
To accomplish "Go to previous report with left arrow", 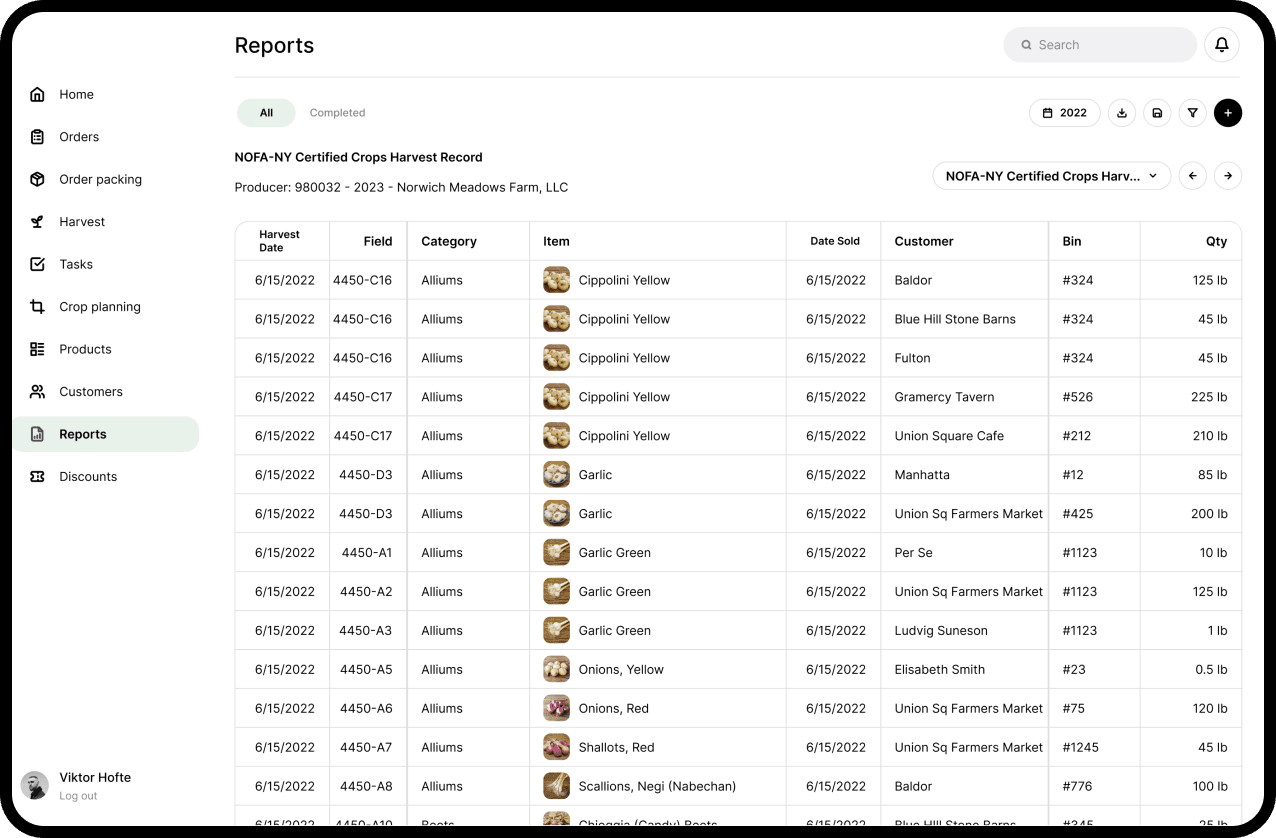I will pos(1192,176).
